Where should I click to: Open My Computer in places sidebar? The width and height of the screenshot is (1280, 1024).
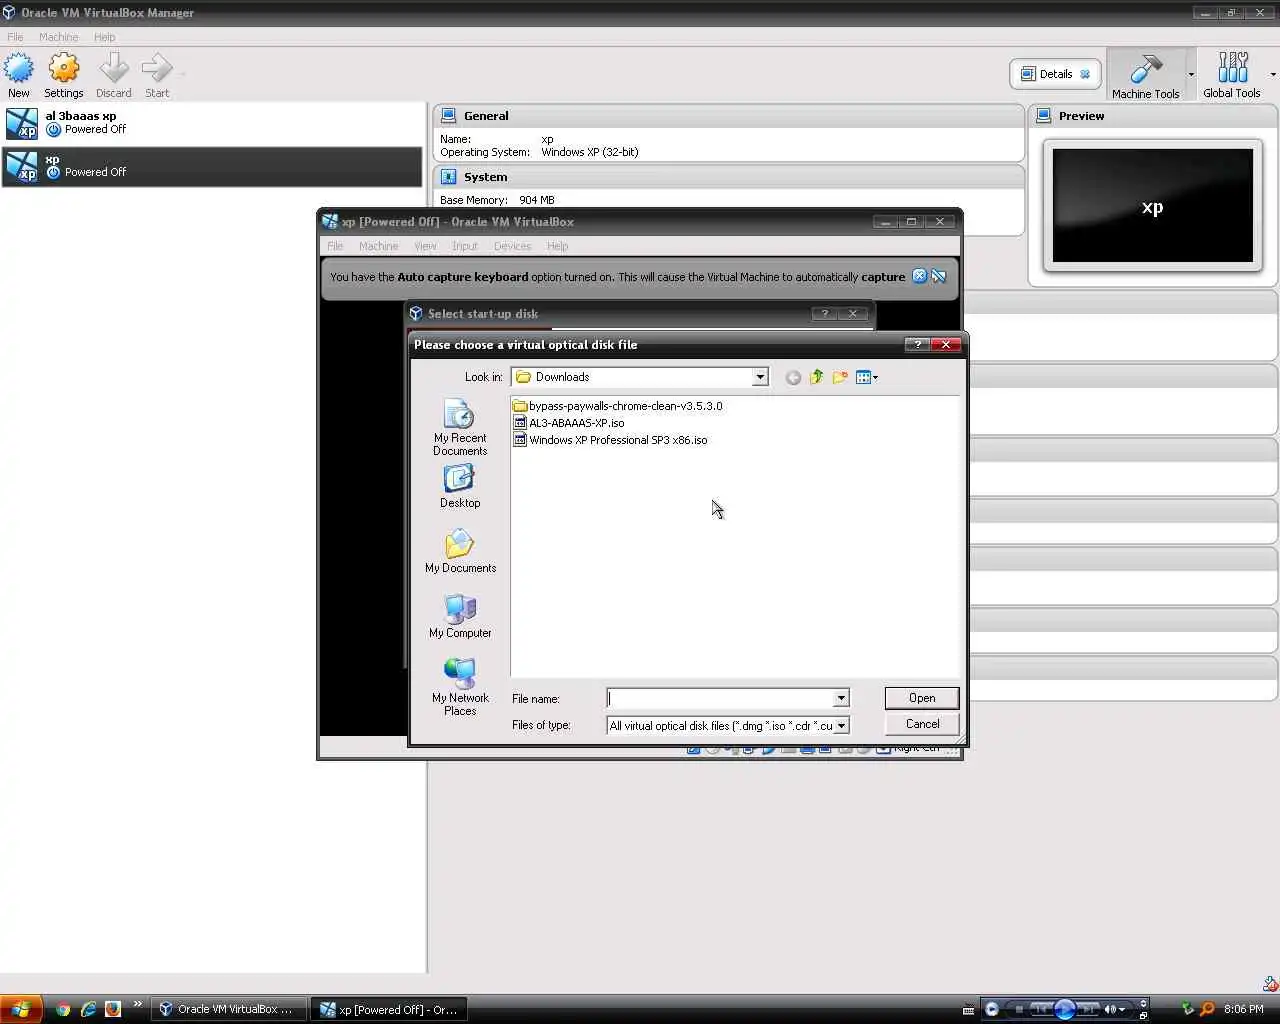tap(460, 617)
